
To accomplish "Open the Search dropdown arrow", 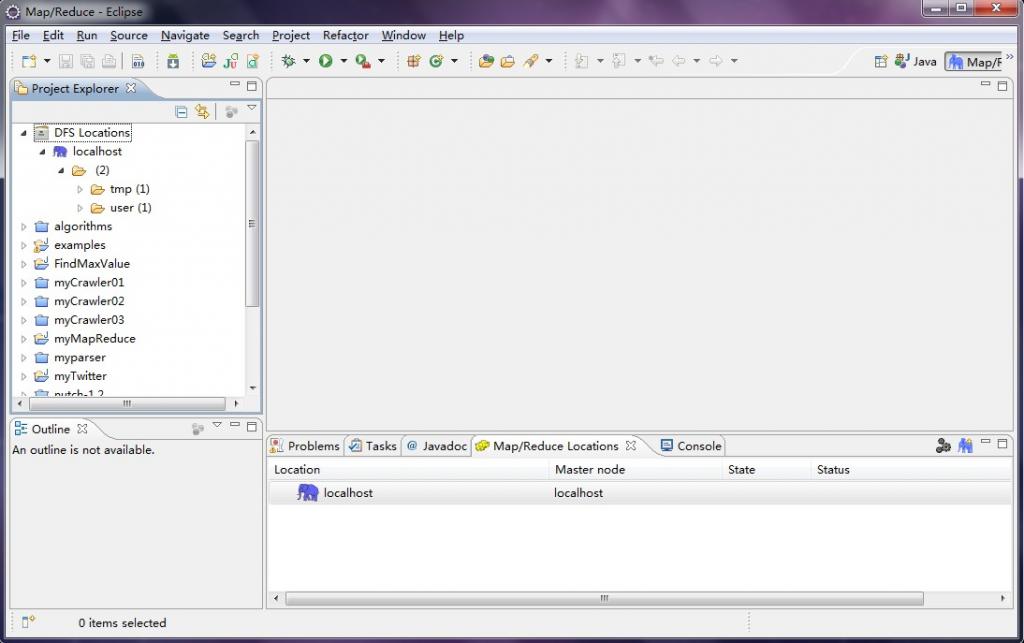I will [549, 61].
